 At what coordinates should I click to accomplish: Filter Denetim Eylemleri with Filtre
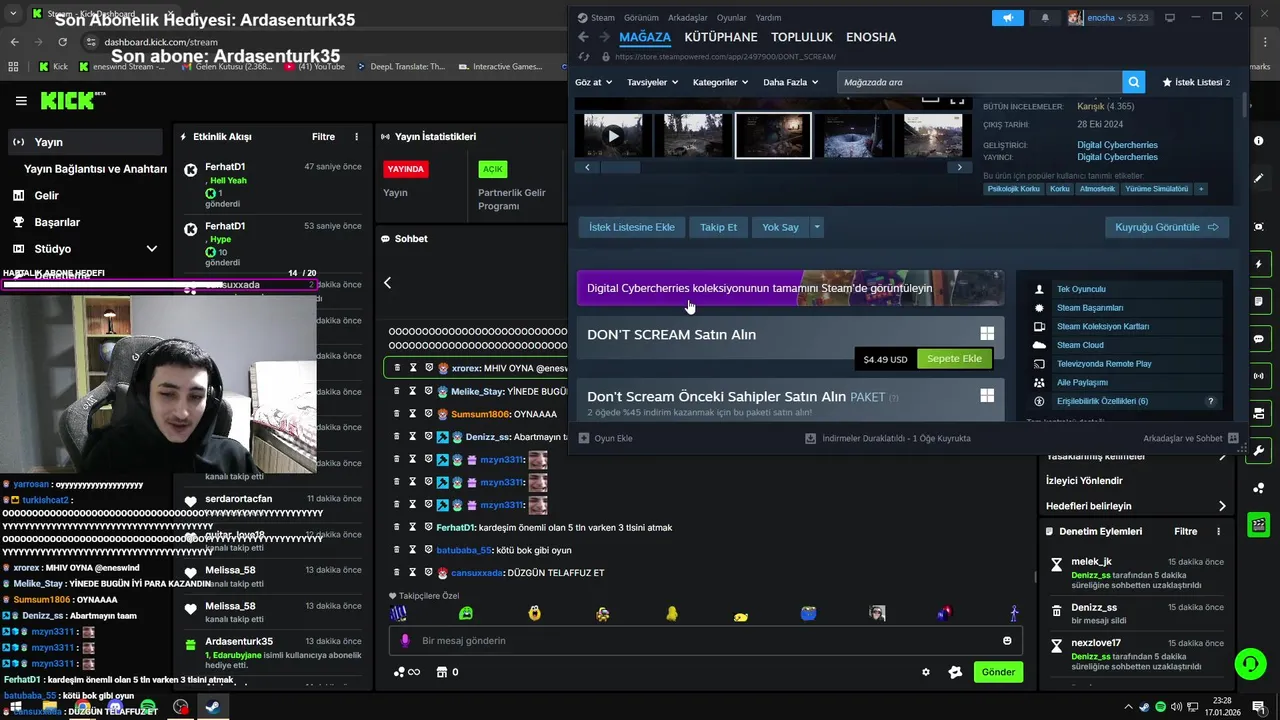click(x=1185, y=532)
